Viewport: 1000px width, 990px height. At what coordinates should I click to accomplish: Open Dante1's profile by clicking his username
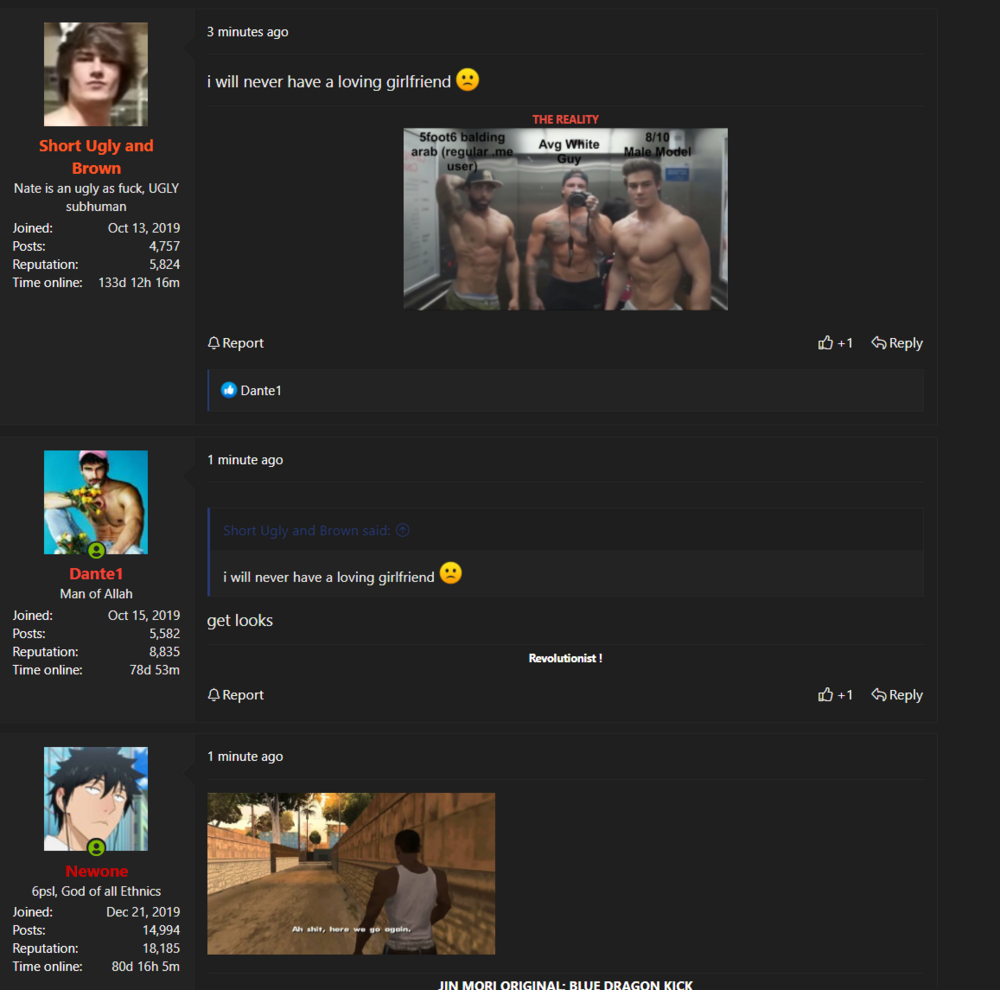(x=96, y=573)
